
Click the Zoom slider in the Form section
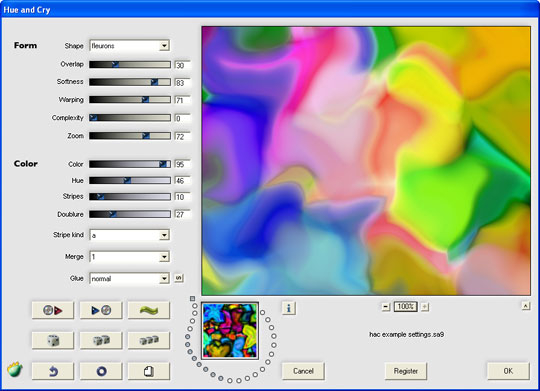(x=130, y=136)
